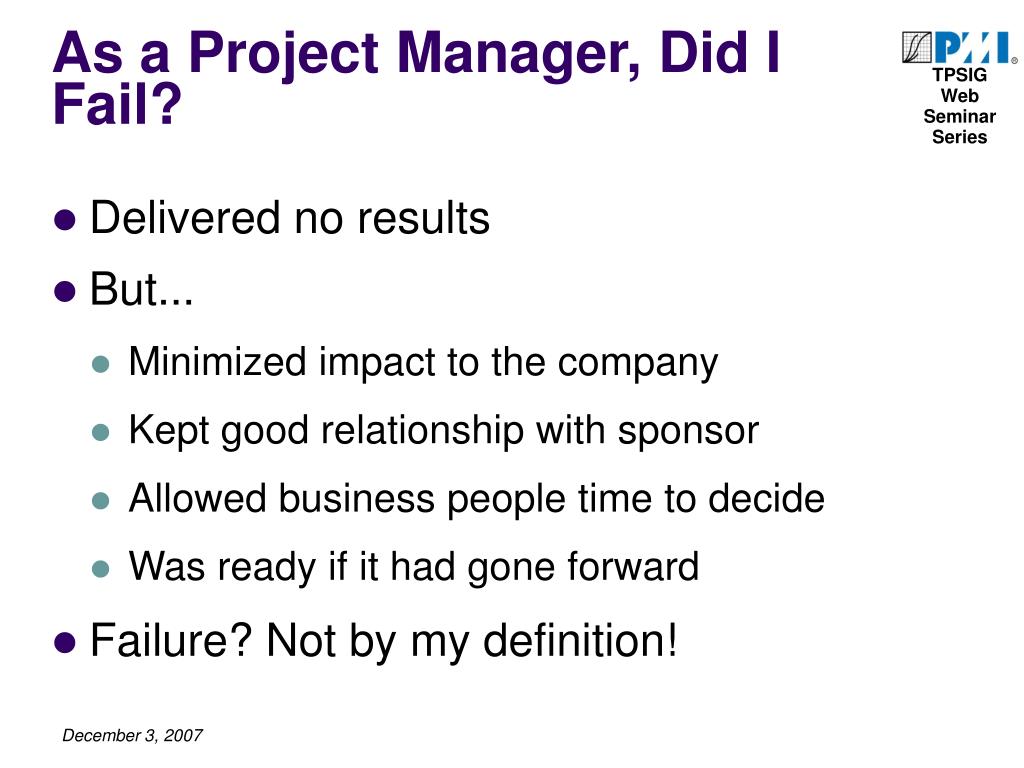
Task: Click the bullet dot beside But...
Action: 65,291
